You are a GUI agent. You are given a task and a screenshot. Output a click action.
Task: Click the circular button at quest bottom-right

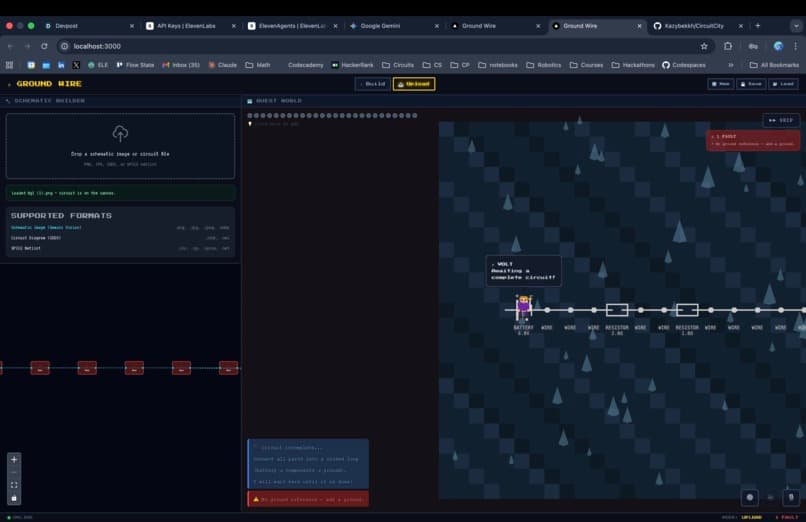coord(749,497)
